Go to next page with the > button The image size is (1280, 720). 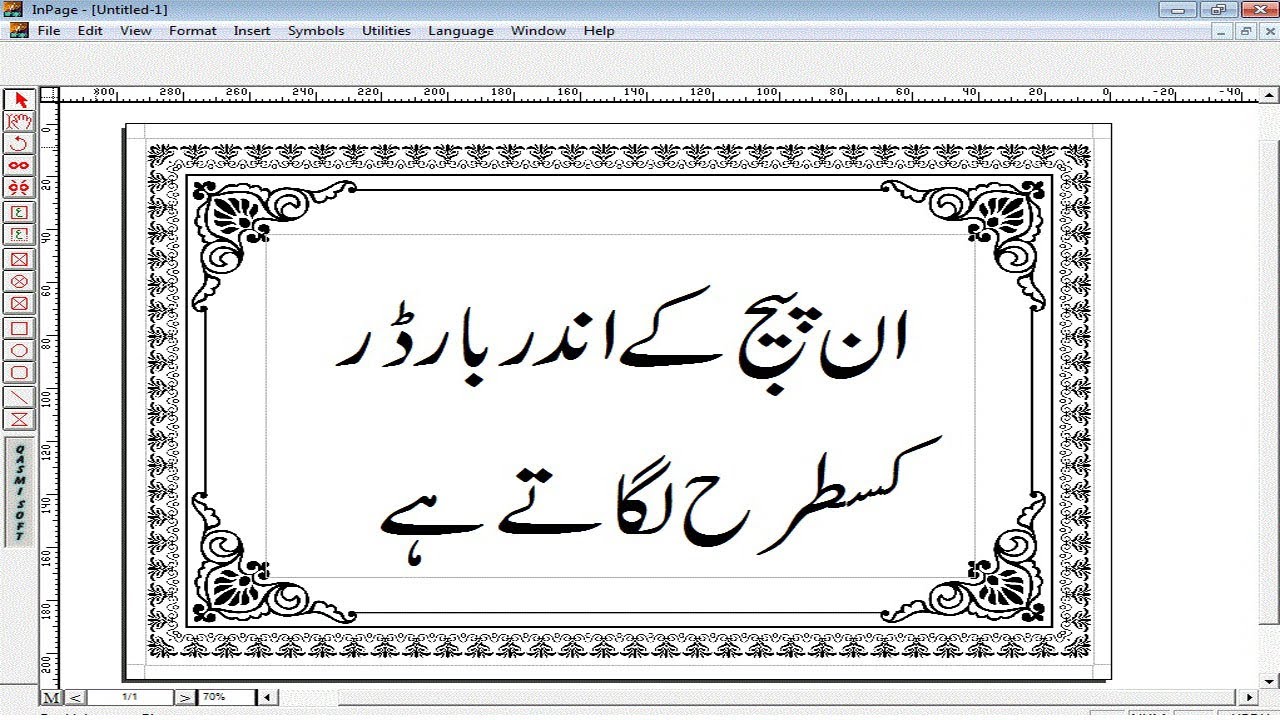(185, 697)
